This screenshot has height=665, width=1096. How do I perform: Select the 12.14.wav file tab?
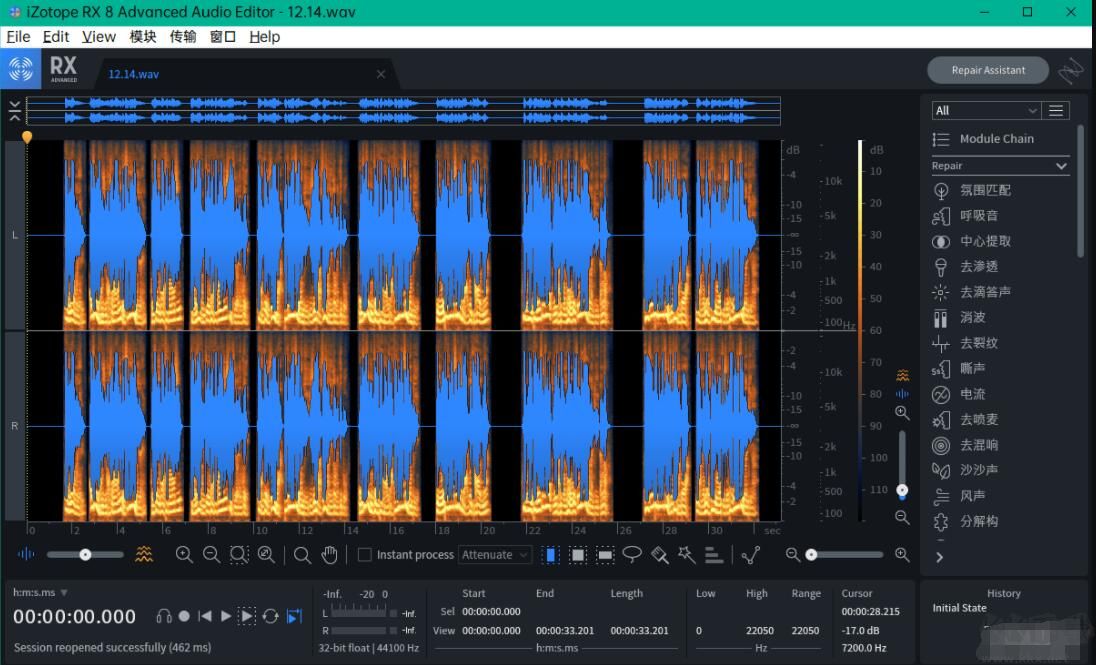[x=132, y=73]
